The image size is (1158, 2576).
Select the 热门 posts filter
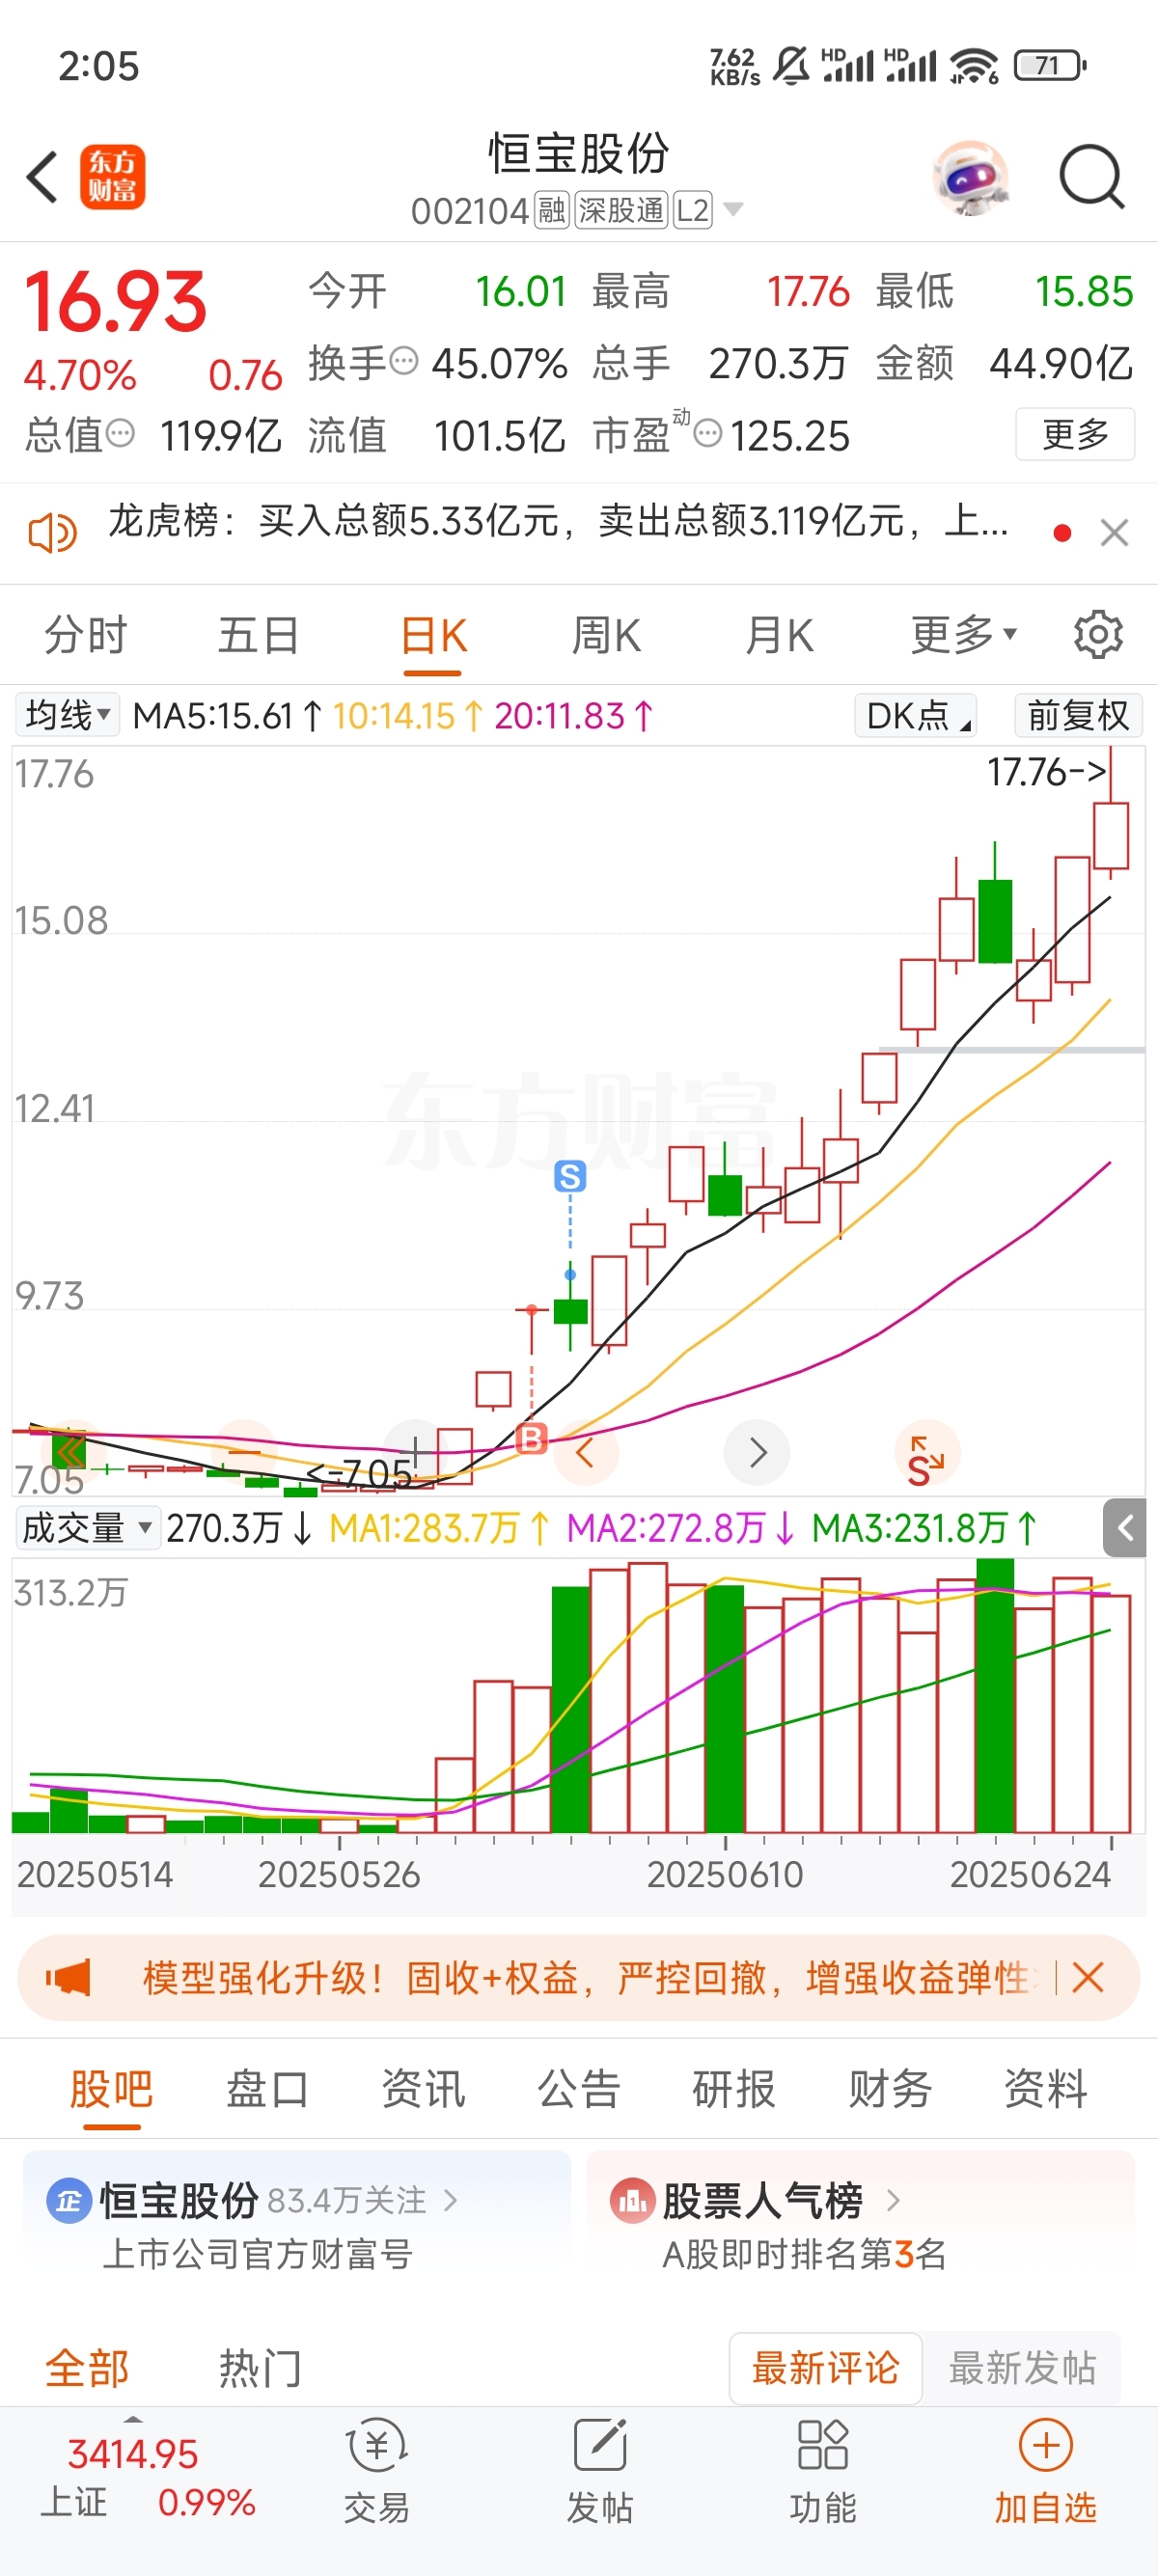[x=260, y=2368]
